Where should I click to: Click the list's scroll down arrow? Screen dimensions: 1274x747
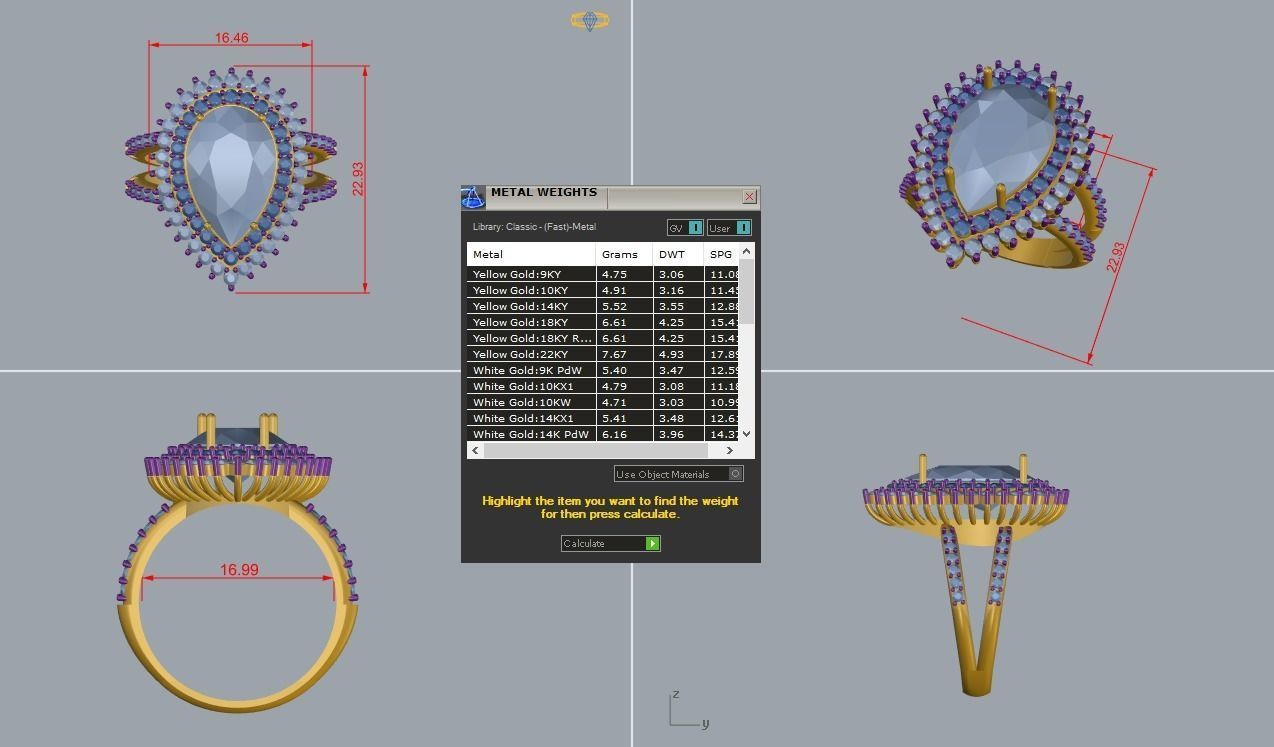pyautogui.click(x=746, y=435)
